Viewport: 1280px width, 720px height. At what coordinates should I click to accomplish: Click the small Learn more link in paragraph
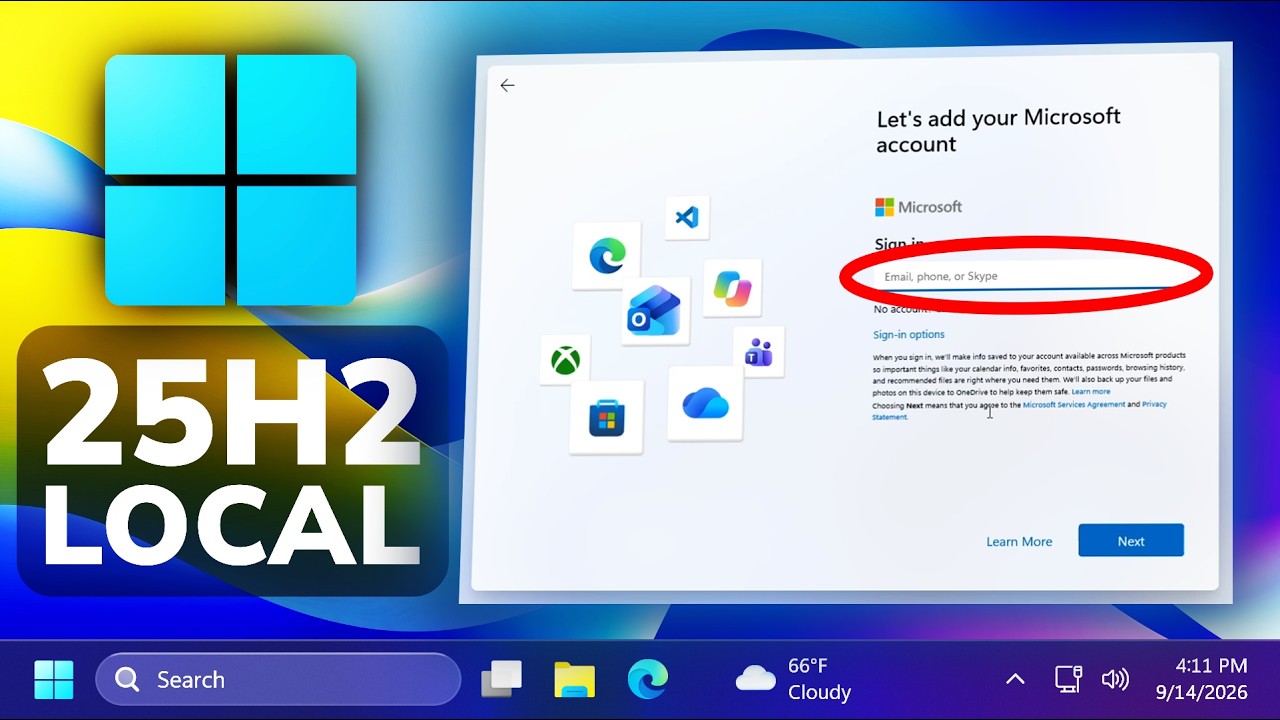(x=1091, y=392)
